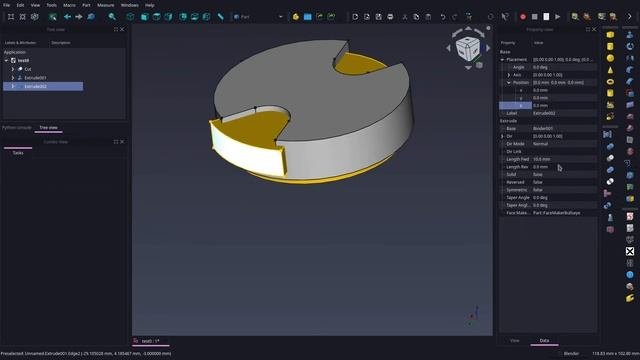Click the undo arrow icon

(443, 17)
